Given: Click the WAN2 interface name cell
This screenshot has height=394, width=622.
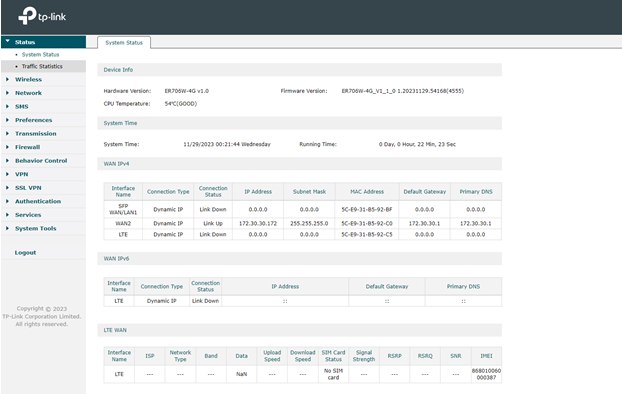Looking at the screenshot, I should point(123,223).
